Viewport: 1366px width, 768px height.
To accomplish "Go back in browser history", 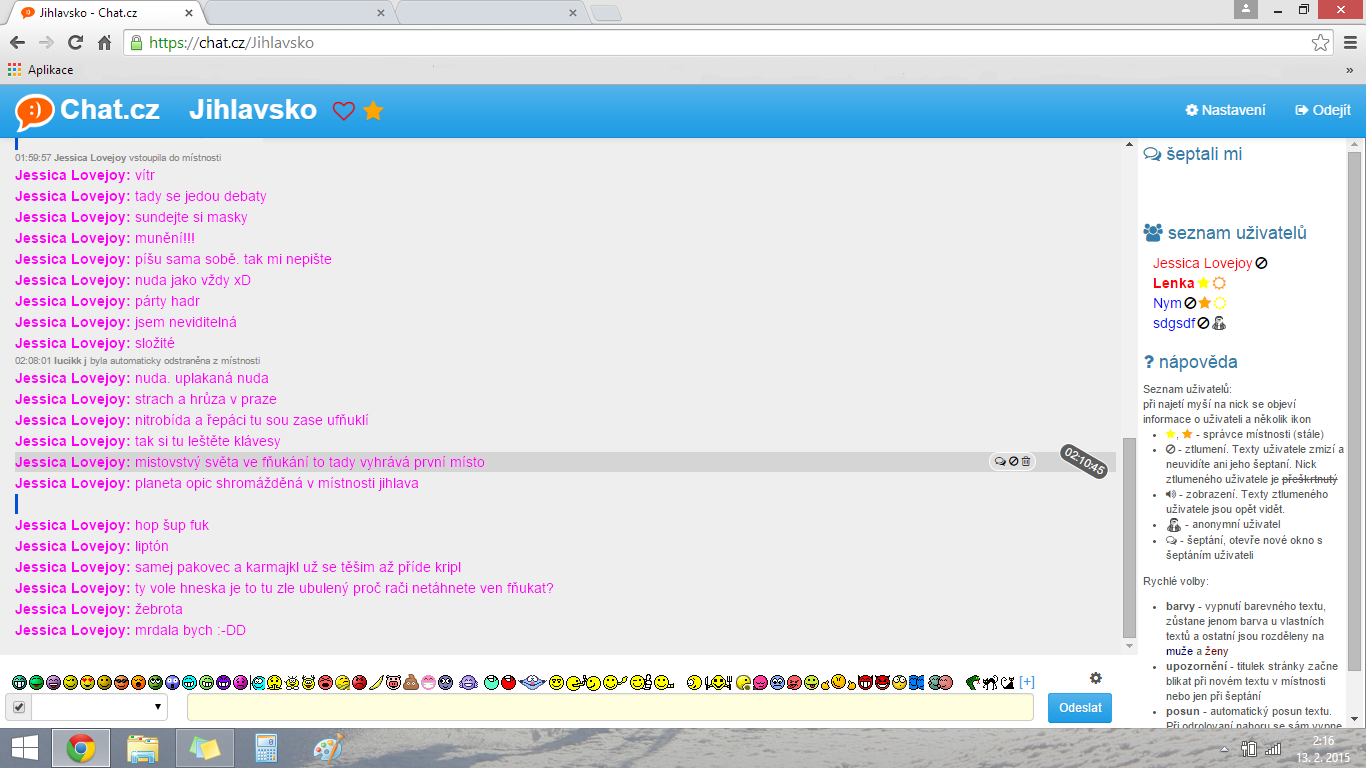I will pos(17,43).
